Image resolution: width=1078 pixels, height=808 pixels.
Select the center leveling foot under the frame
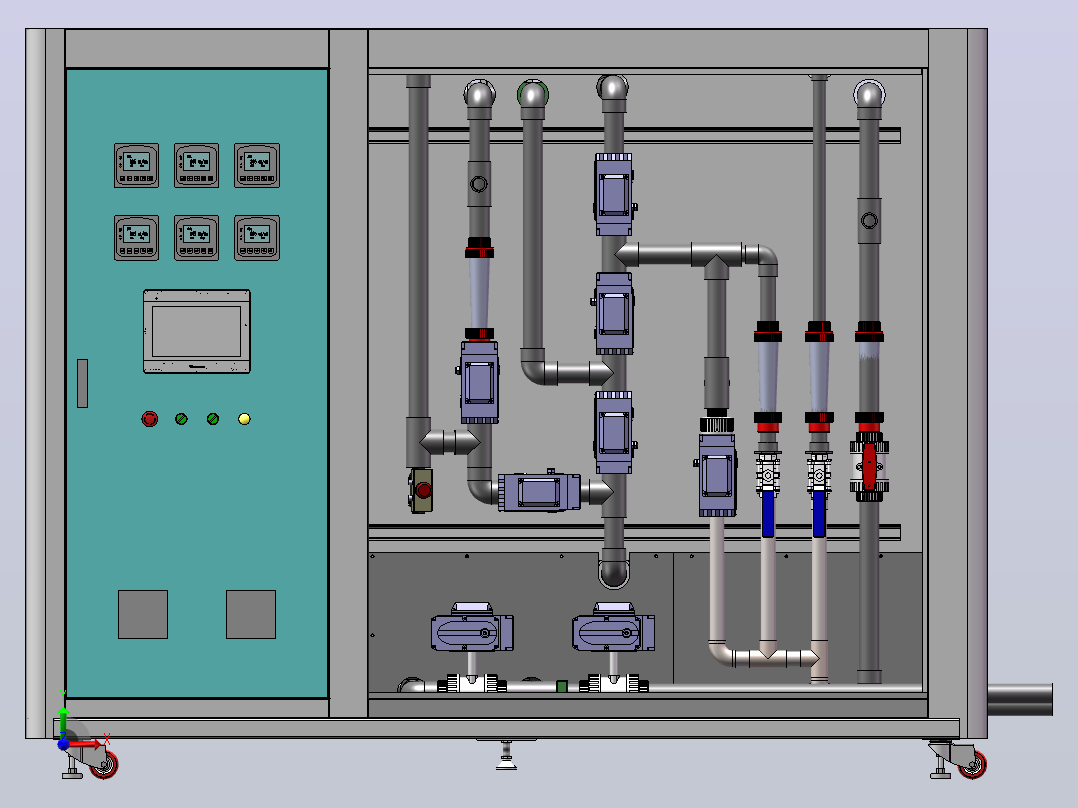(x=506, y=754)
